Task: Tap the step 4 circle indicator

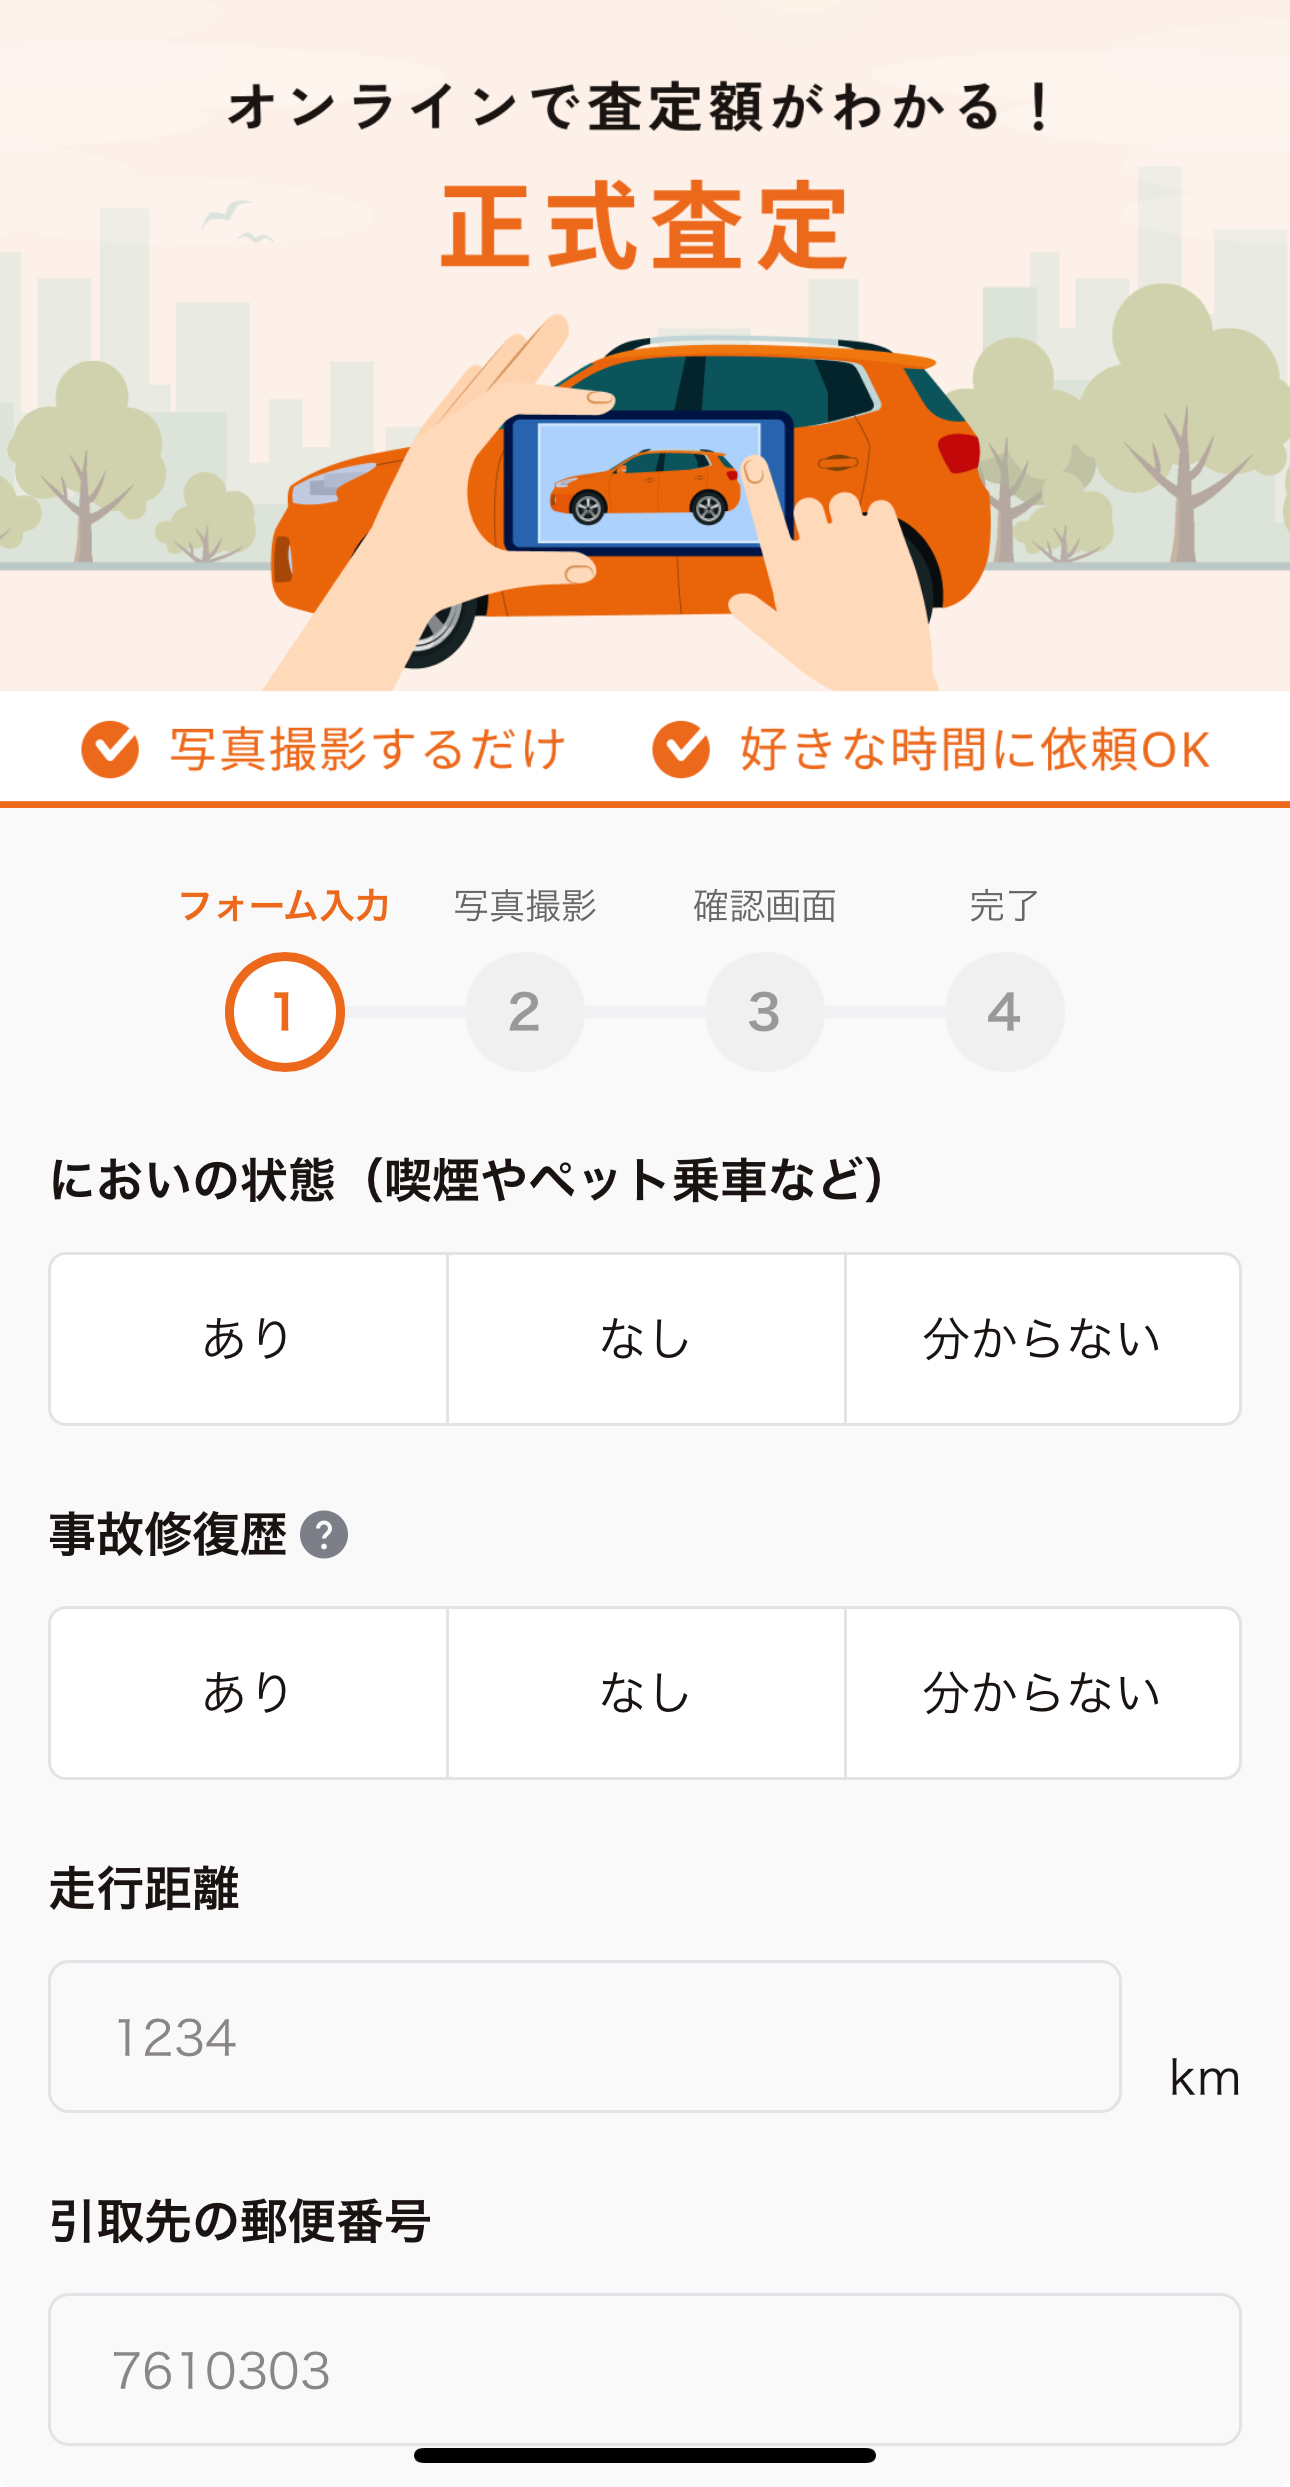Action: point(1005,1012)
